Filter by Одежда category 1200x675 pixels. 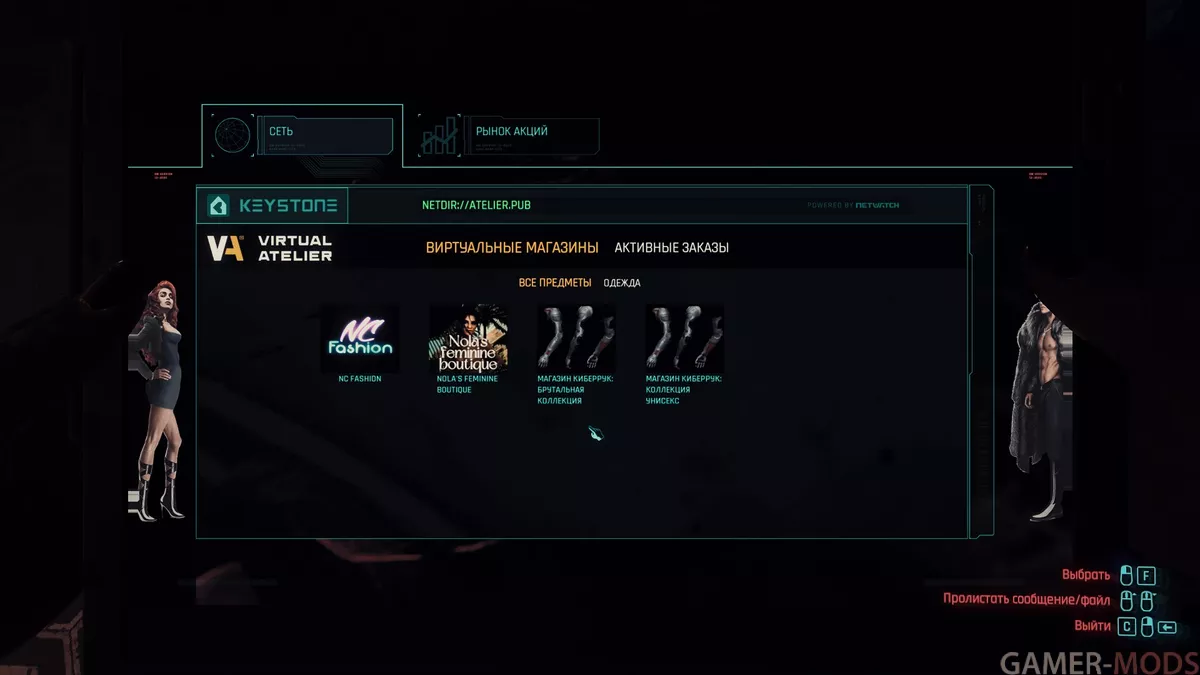622,283
